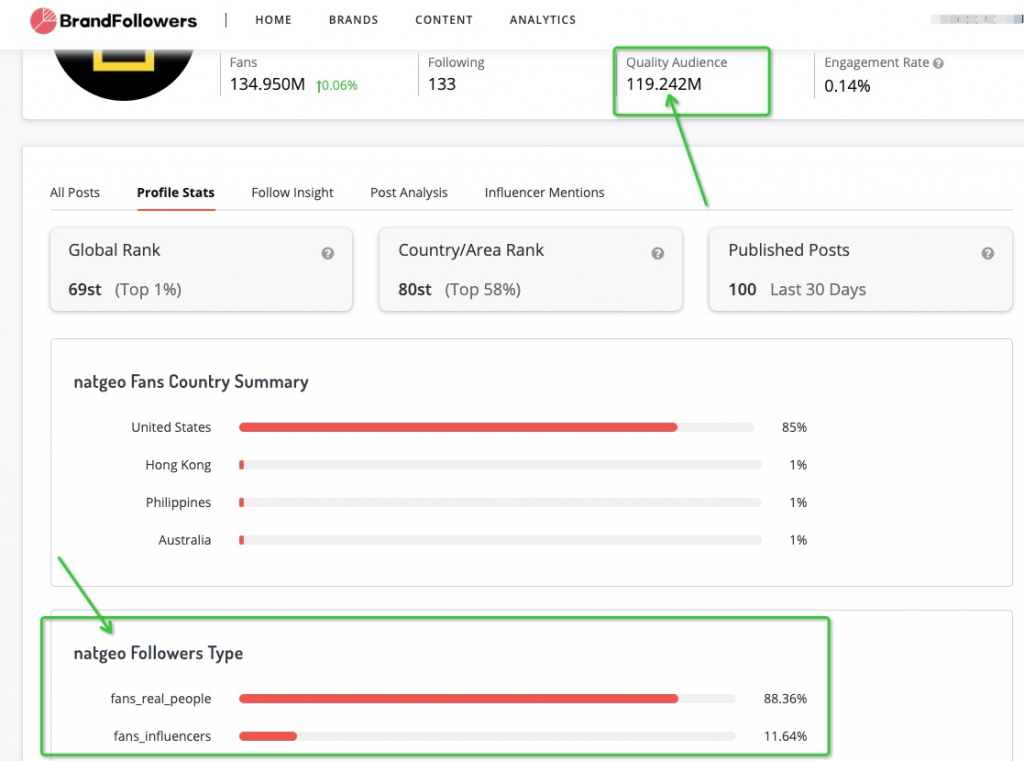Go to the Influencer Mentions tab
Screen dimensions: 1024x761
[545, 193]
